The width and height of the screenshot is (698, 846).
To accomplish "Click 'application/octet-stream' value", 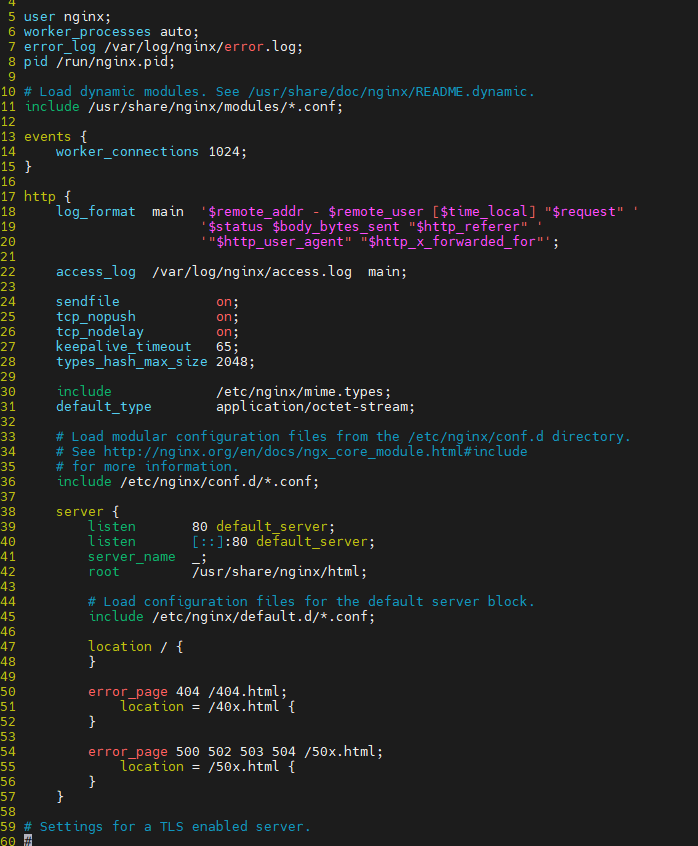I will click(x=312, y=407).
